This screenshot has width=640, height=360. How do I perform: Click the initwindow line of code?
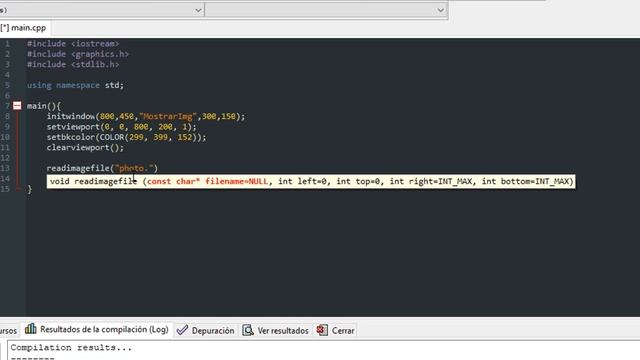[146, 116]
